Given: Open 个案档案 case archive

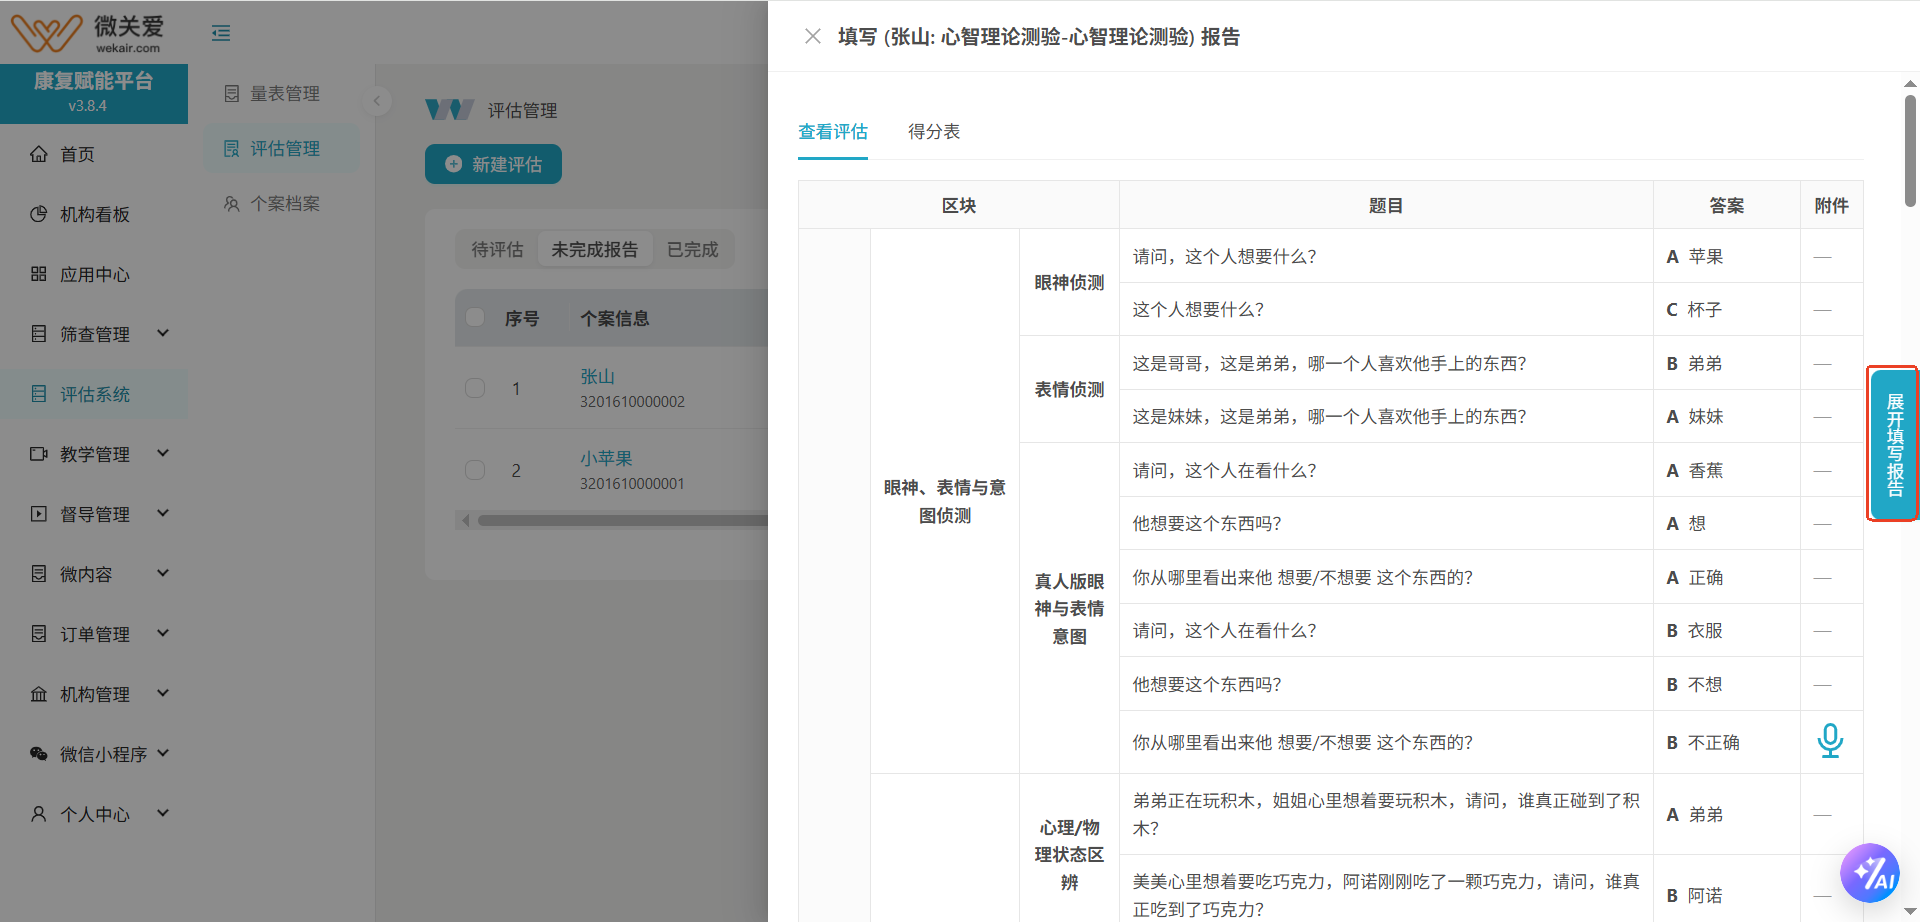Looking at the screenshot, I should 232,203.
